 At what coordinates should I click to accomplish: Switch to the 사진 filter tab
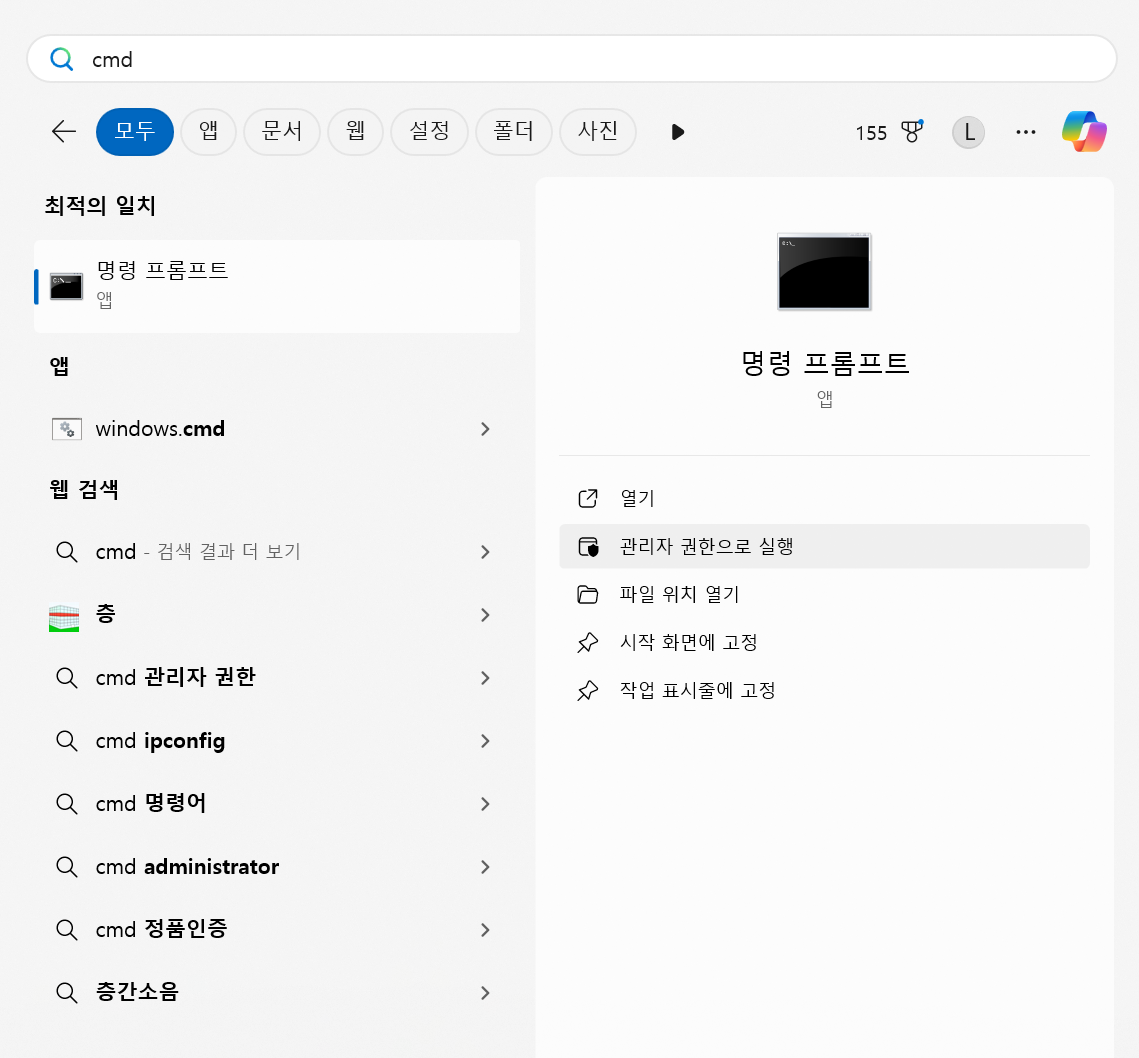[x=598, y=132]
